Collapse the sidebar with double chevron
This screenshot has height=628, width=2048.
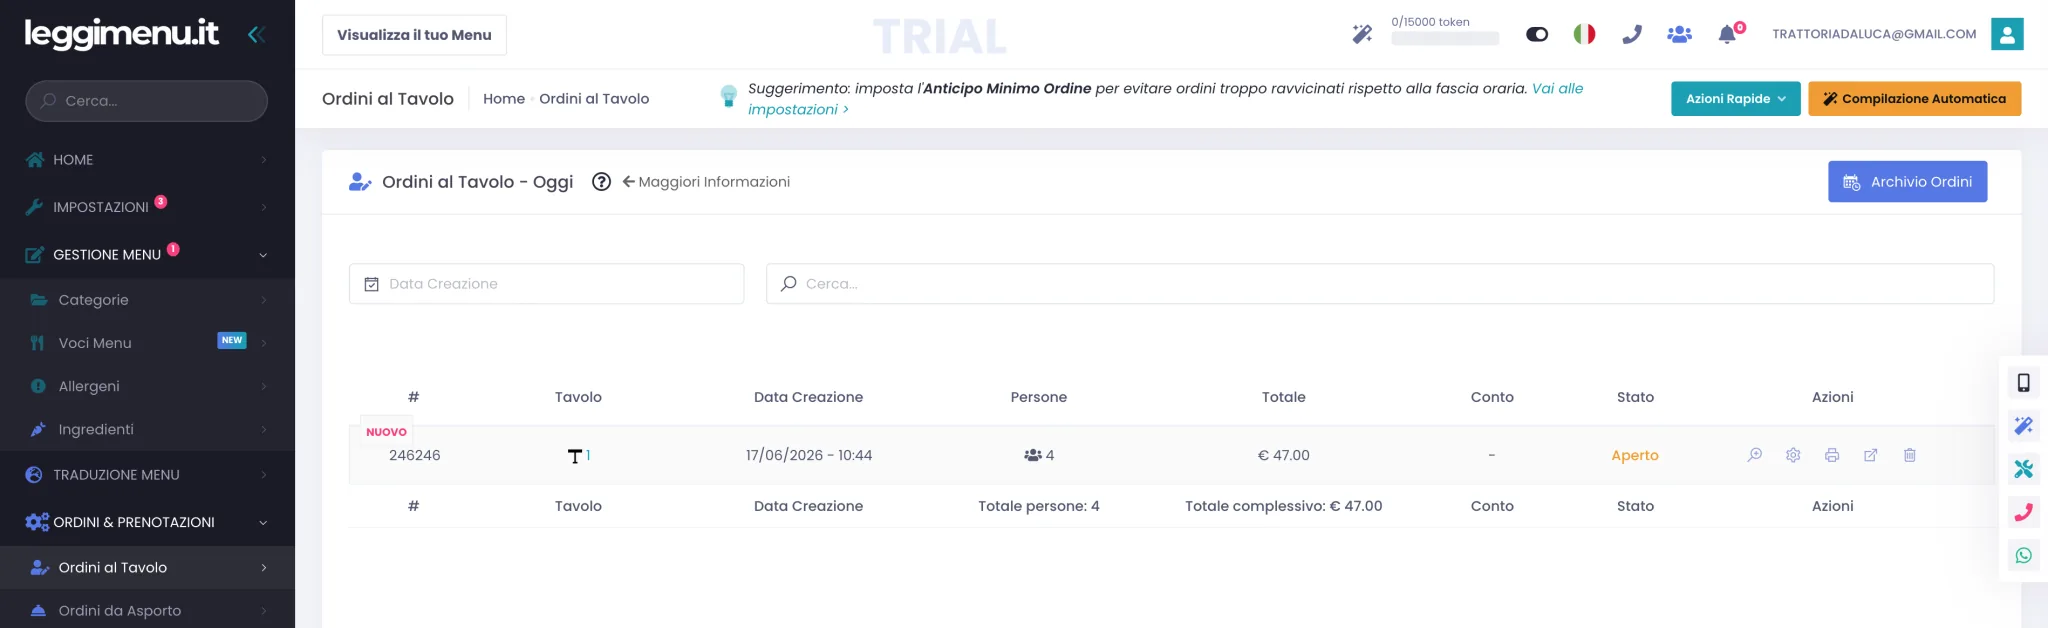click(256, 34)
